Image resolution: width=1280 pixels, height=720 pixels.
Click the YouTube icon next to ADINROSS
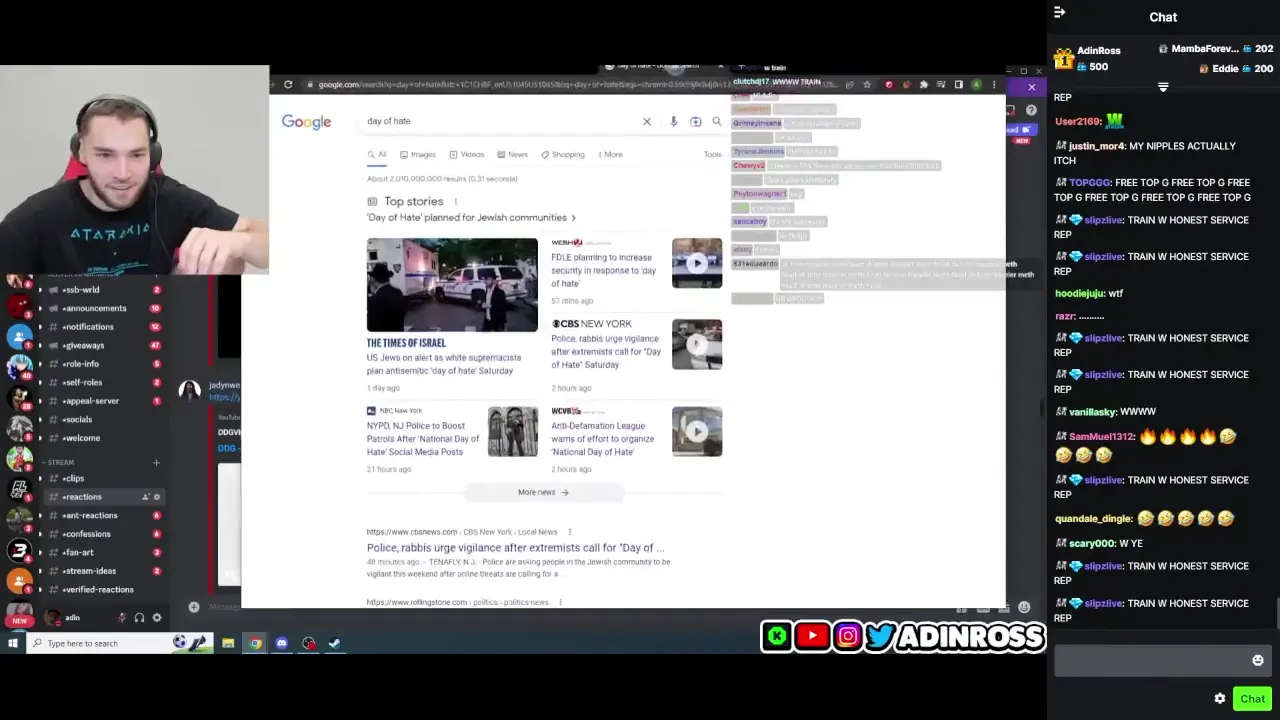pyautogui.click(x=811, y=636)
